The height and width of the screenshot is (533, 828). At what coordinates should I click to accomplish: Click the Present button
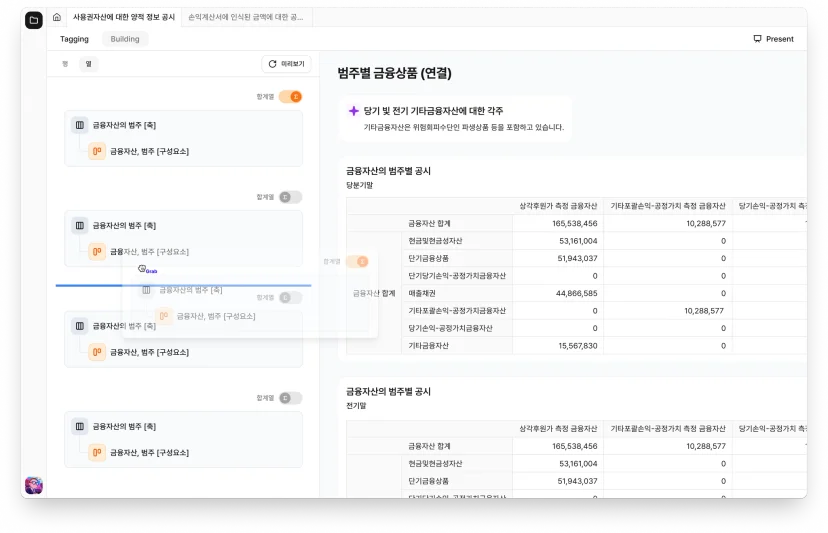pyautogui.click(x=774, y=39)
